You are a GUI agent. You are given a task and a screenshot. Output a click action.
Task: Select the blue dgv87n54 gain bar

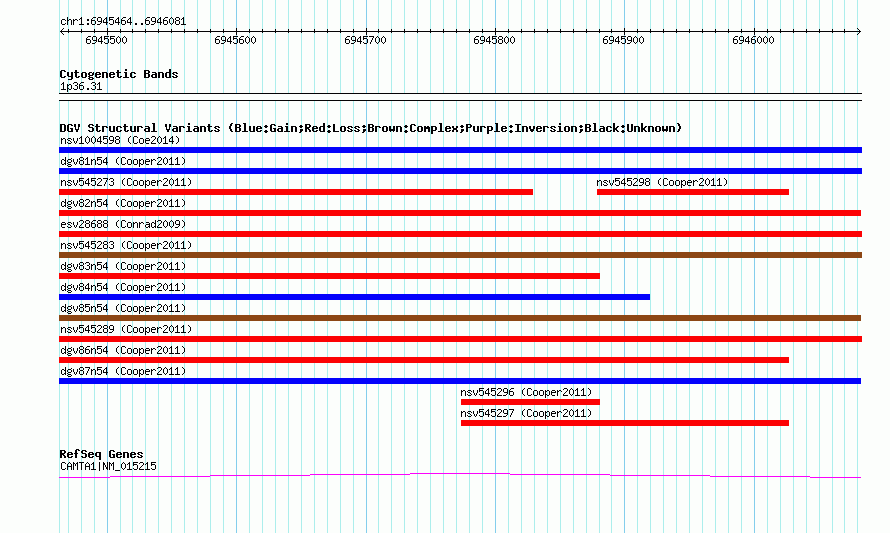tap(460, 381)
